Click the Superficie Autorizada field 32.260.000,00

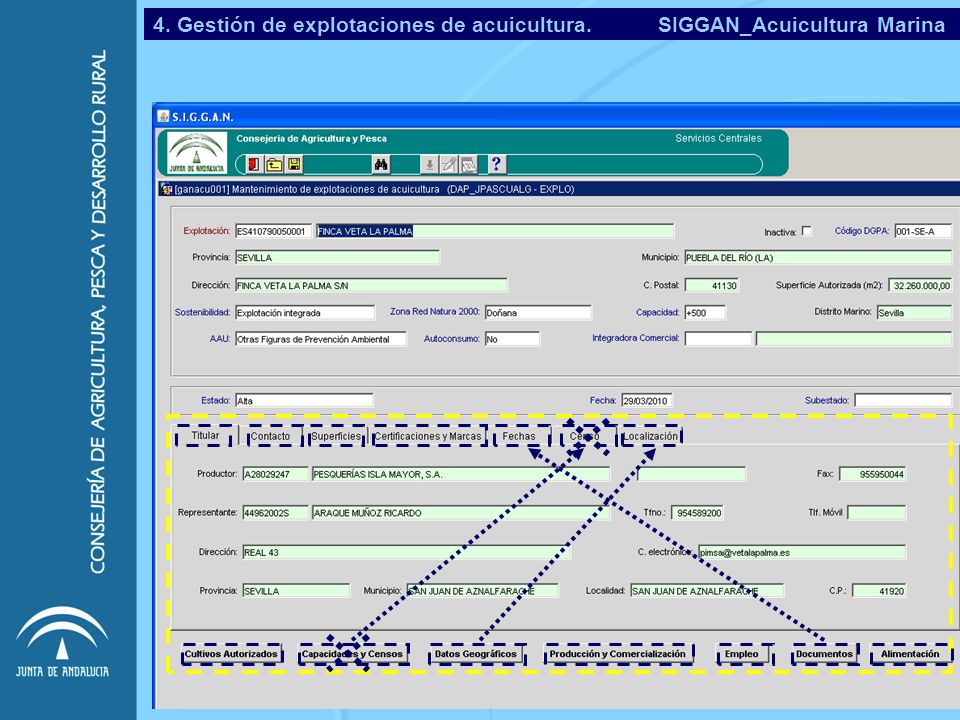coord(920,285)
